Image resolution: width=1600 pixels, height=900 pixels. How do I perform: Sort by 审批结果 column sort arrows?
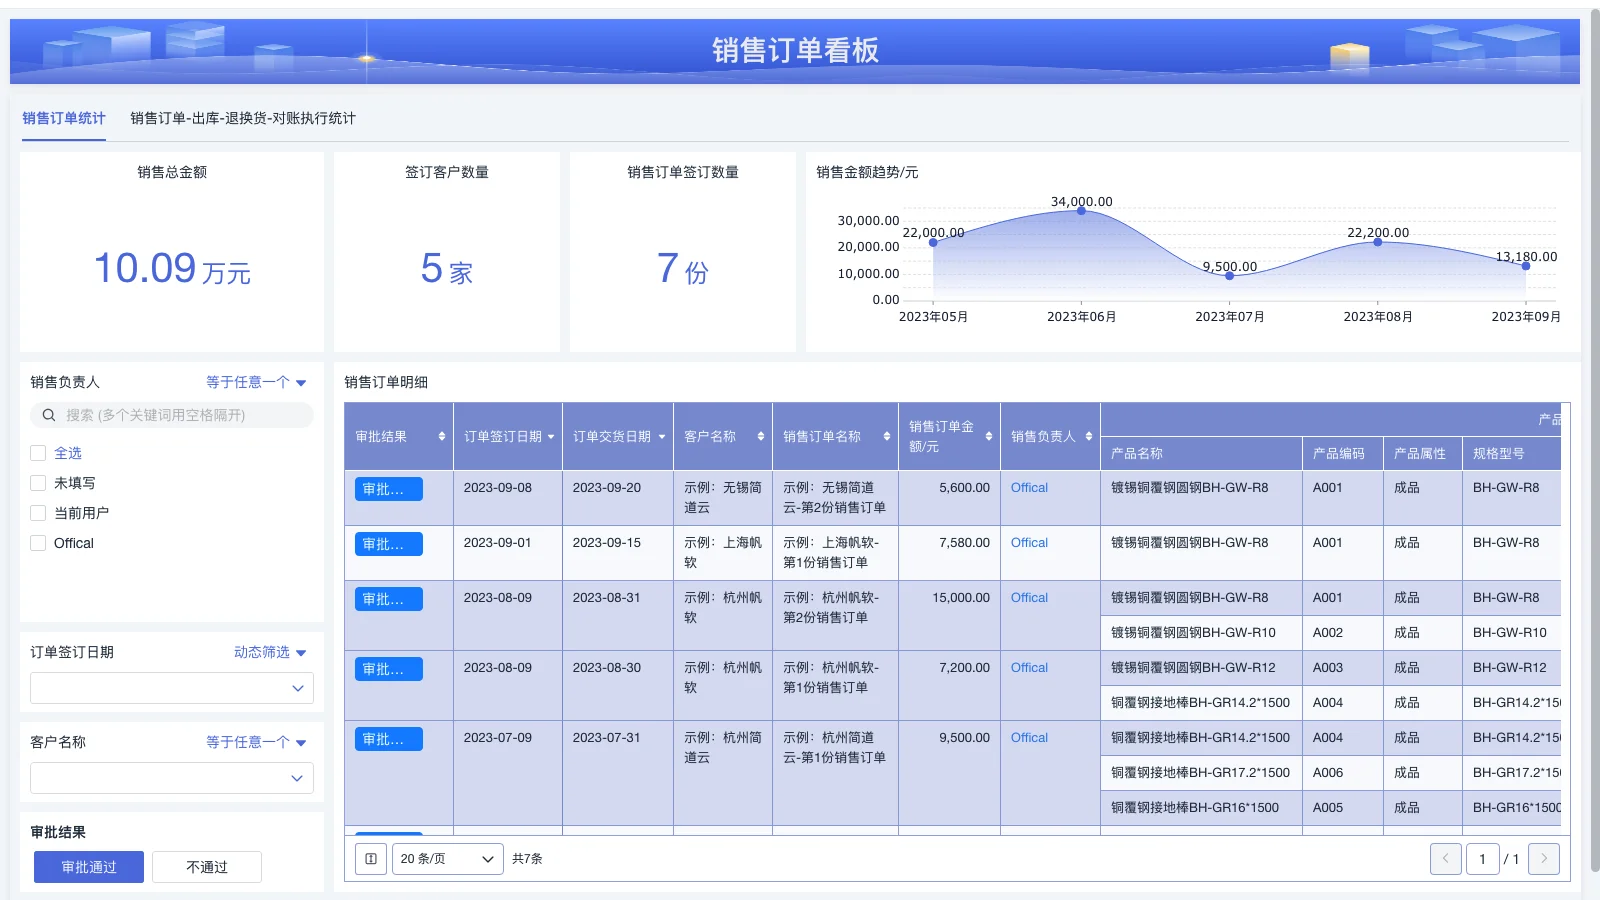[x=442, y=437]
